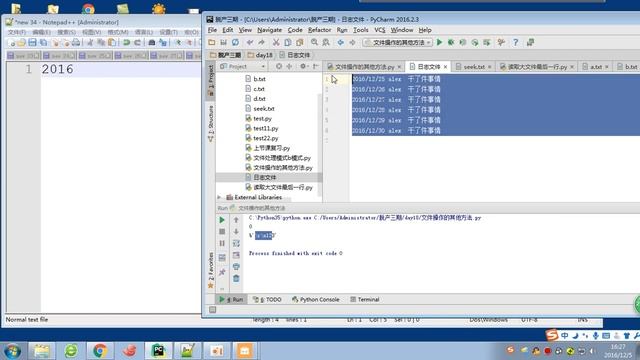Open the Navigate menu in PyCharm

point(269,30)
